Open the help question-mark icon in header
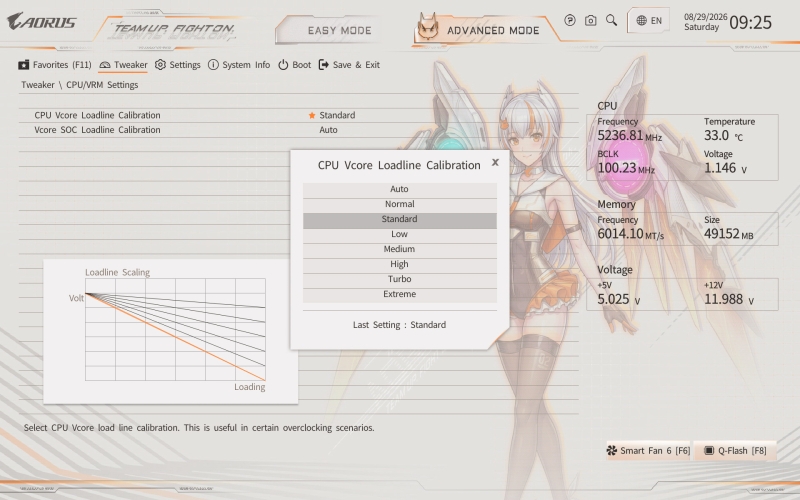 tap(570, 20)
